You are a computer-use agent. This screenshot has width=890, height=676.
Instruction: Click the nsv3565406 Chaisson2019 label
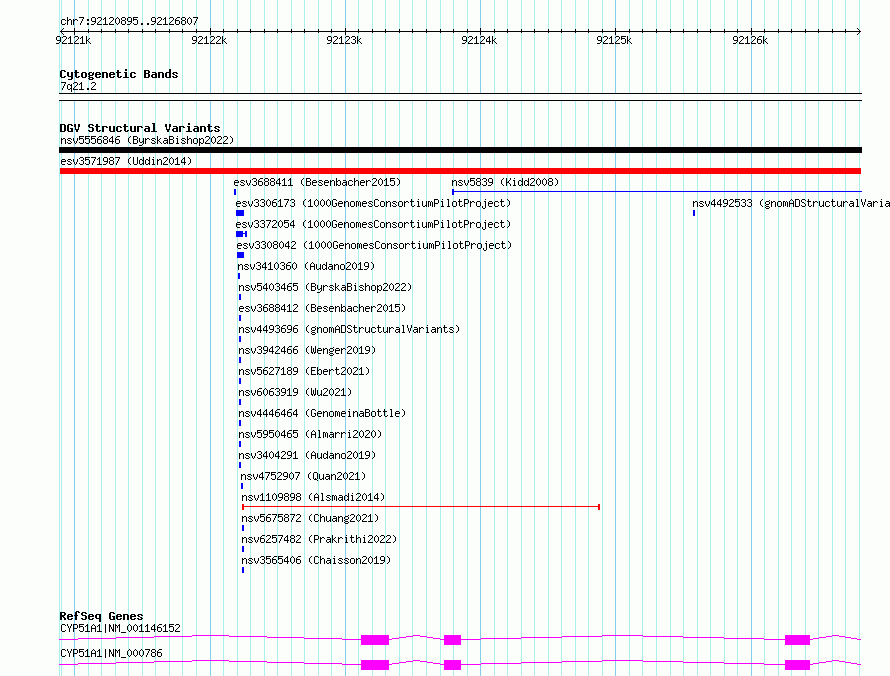click(x=315, y=560)
